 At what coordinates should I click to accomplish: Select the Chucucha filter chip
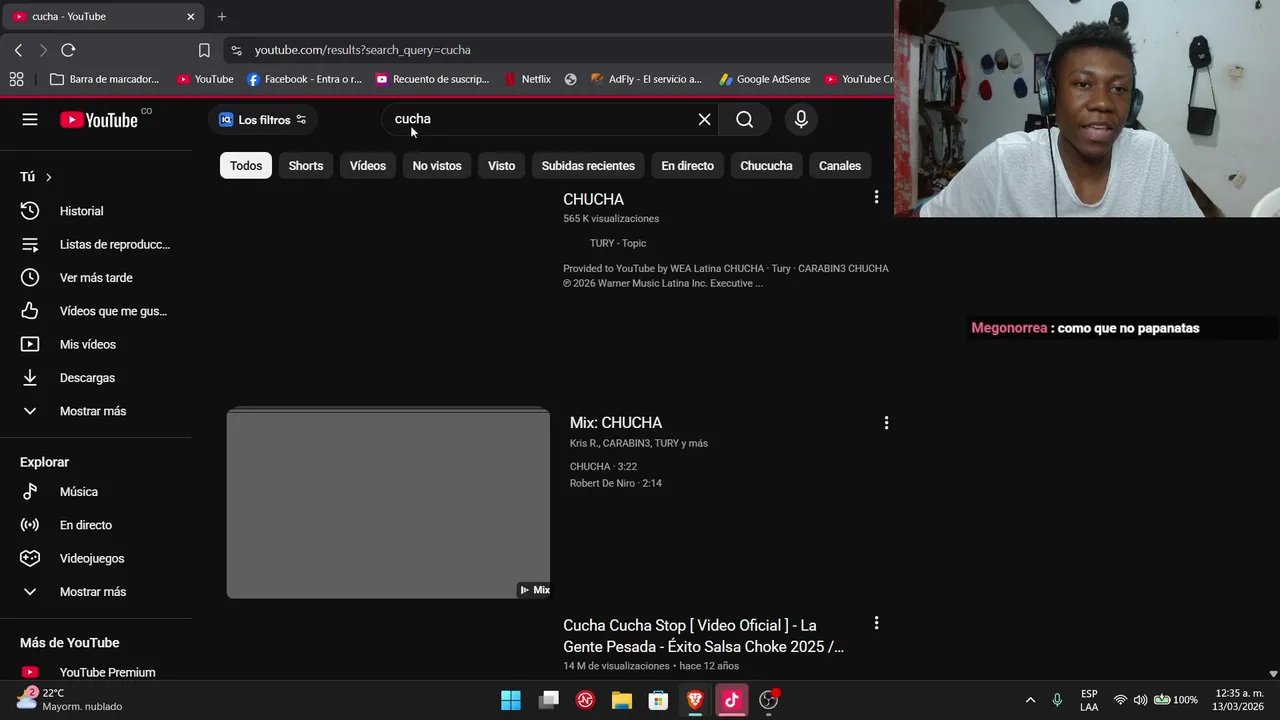coord(766,166)
